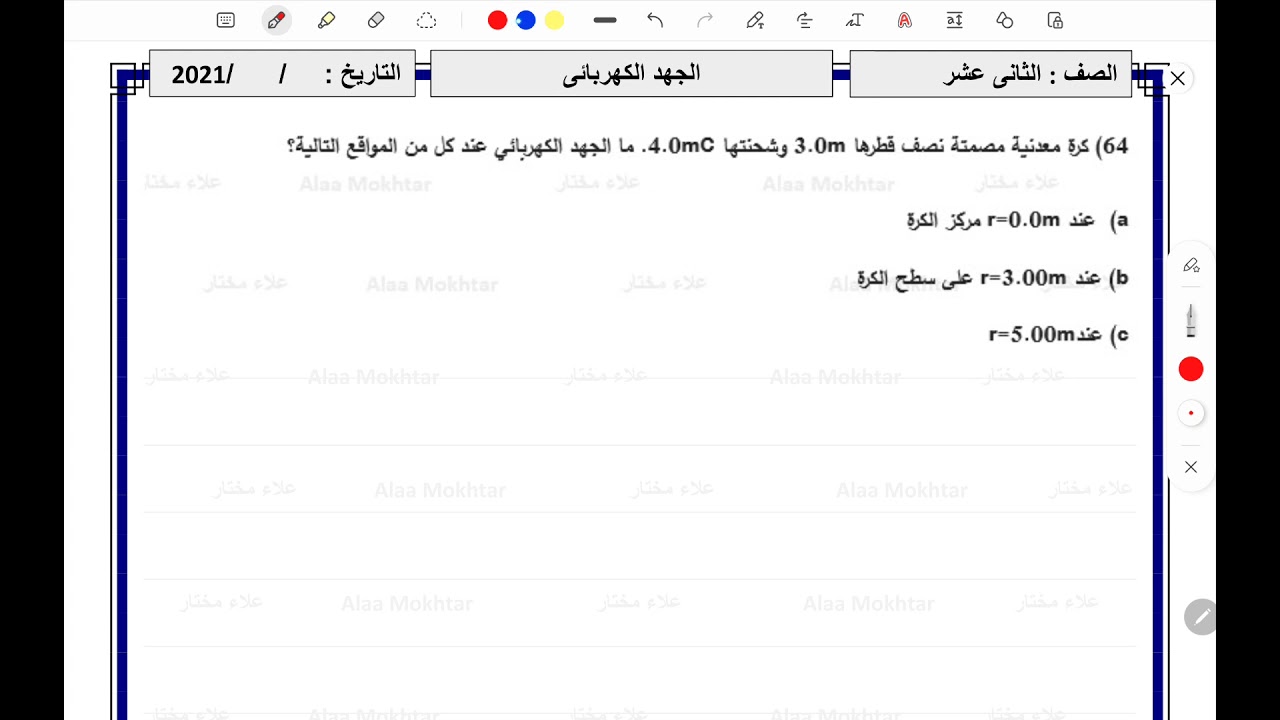Image resolution: width=1280 pixels, height=720 pixels.
Task: Open favorite pens in floating panel
Action: (x=1191, y=266)
